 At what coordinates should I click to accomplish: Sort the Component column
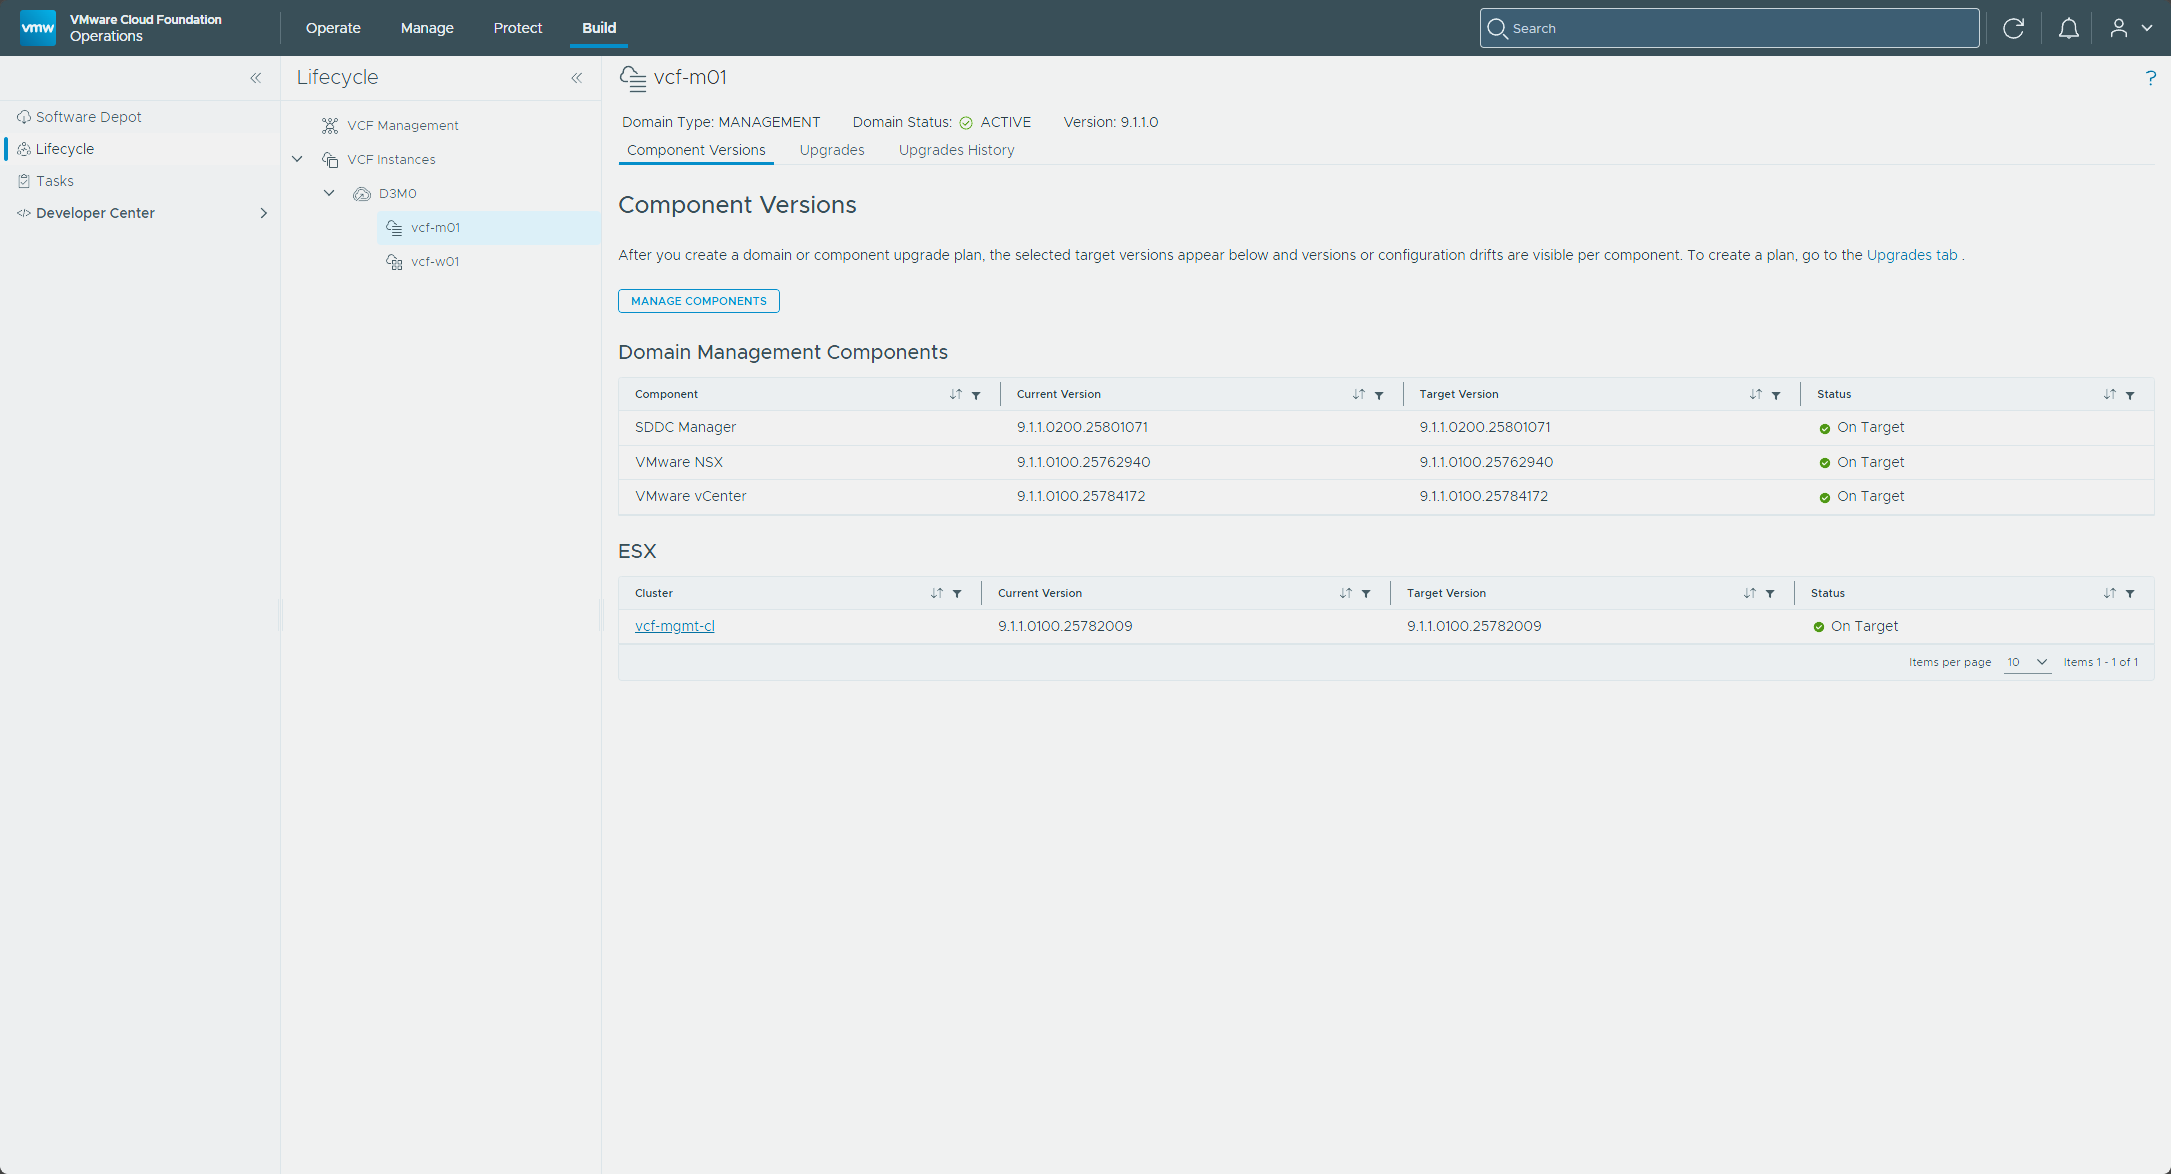tap(956, 394)
